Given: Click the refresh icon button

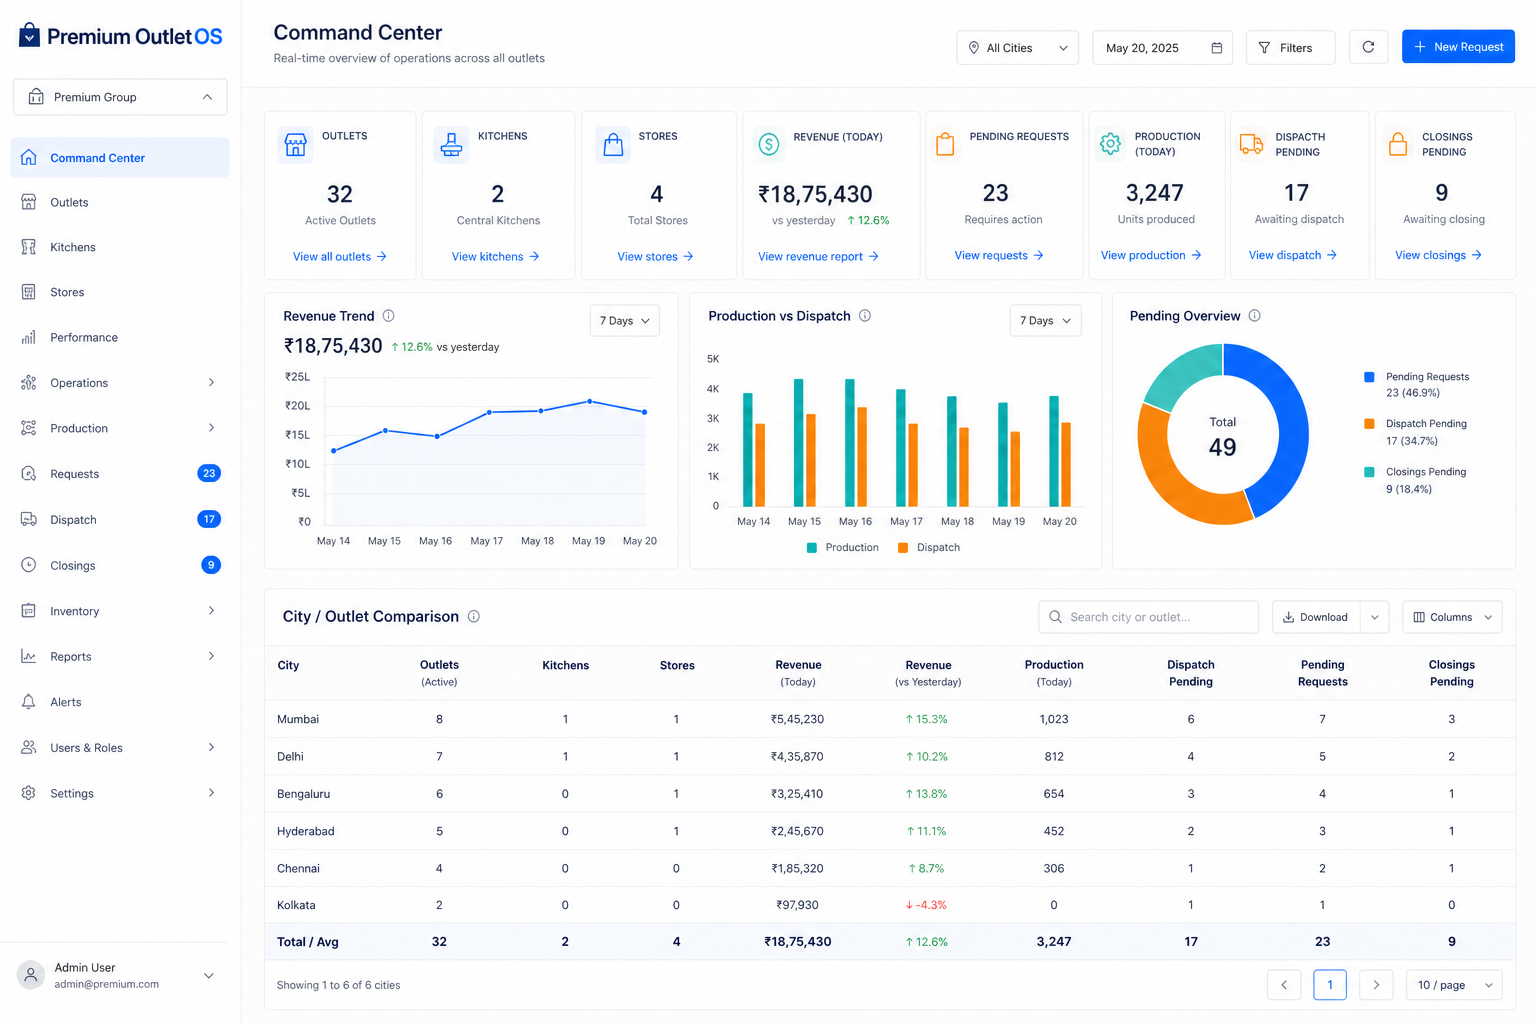Looking at the screenshot, I should (1368, 47).
